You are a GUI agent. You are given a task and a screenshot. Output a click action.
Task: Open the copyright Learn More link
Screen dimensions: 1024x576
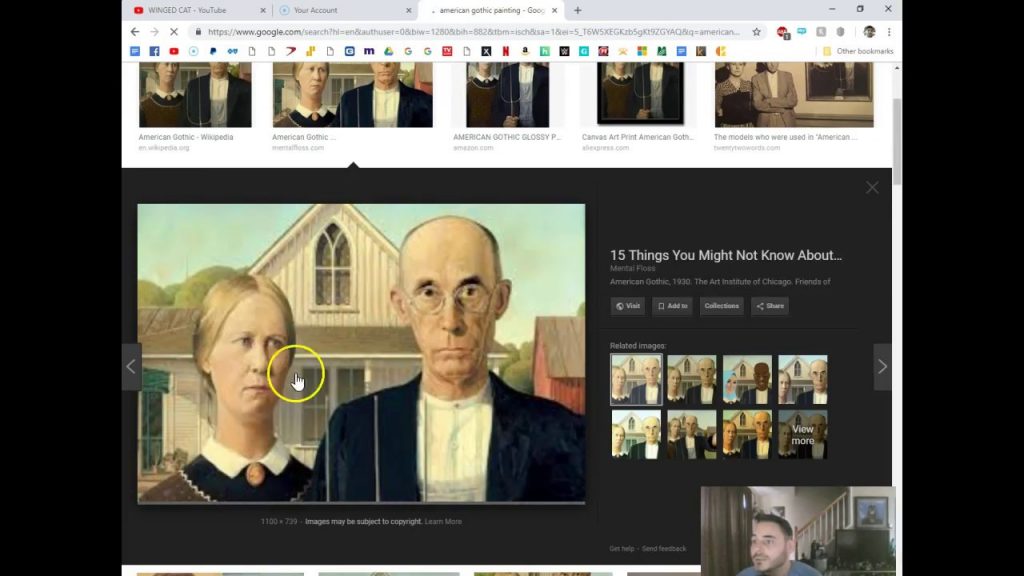(443, 521)
